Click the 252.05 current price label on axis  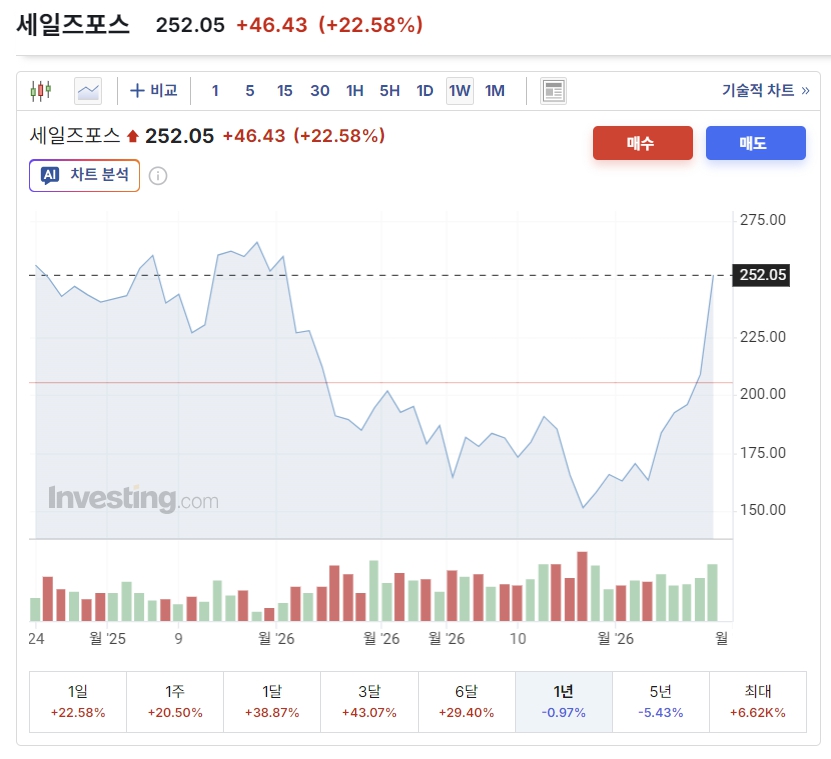(x=761, y=275)
